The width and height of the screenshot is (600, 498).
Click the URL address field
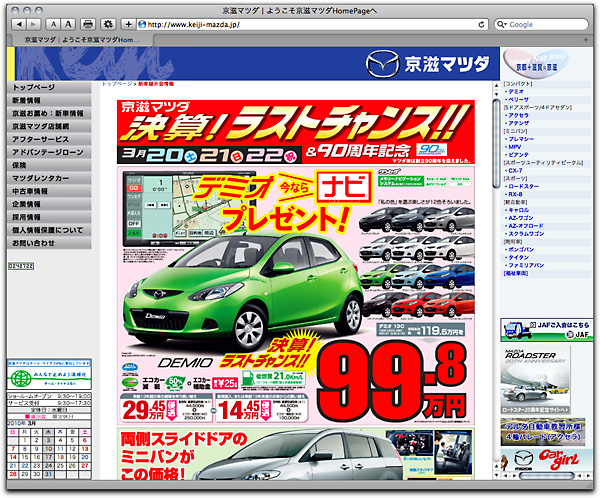pyautogui.click(x=300, y=23)
